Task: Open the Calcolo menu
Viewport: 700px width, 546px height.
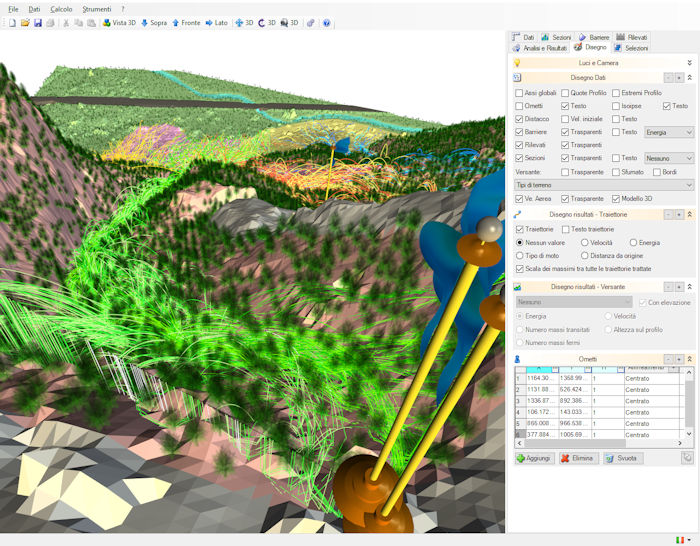Action: click(61, 8)
